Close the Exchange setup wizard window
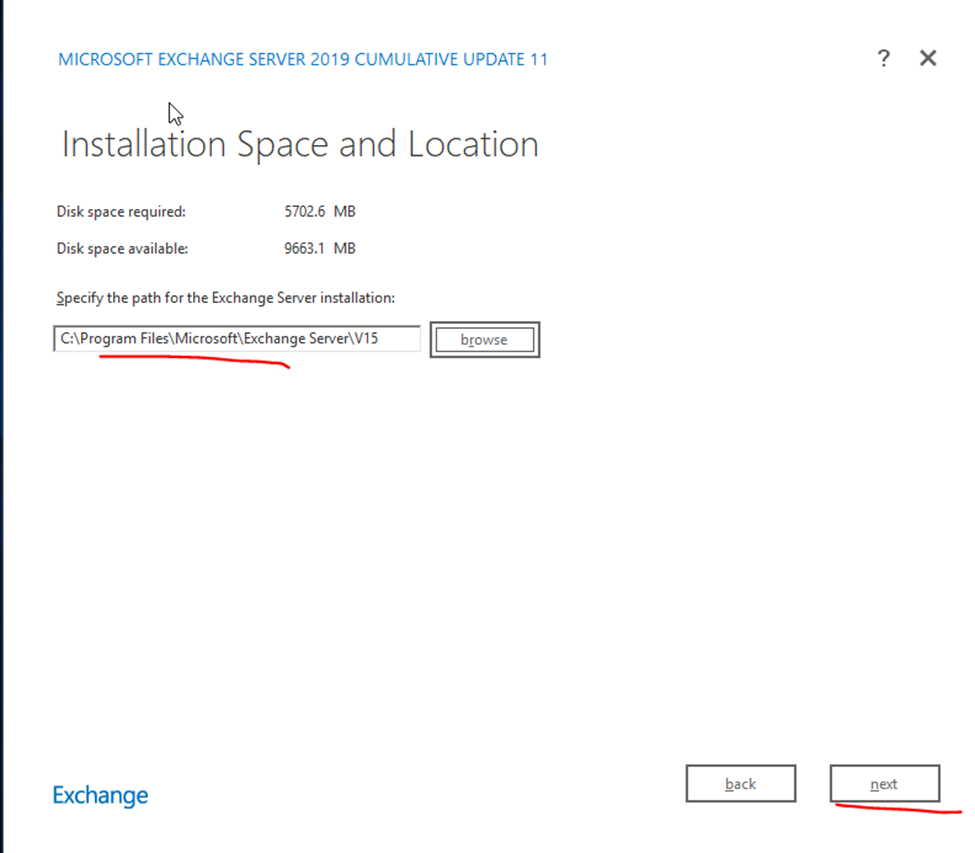This screenshot has height=853, width=975. [x=928, y=59]
